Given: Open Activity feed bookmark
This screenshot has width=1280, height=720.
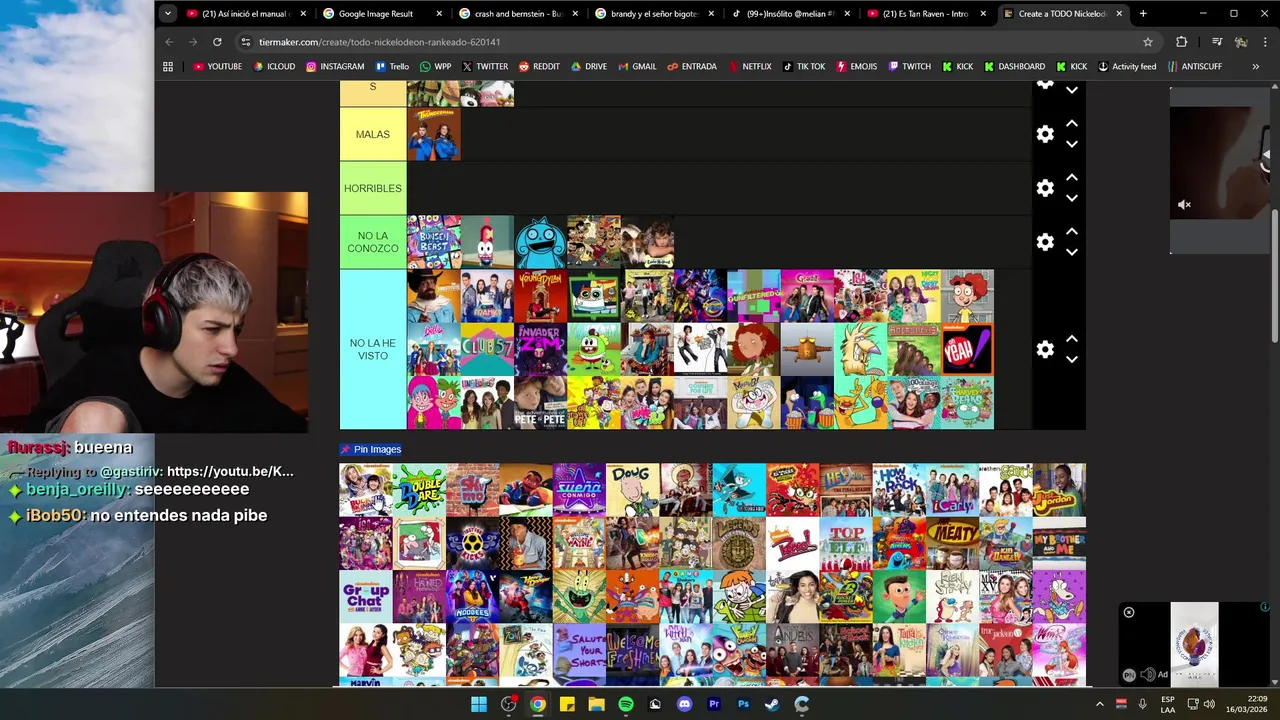Looking at the screenshot, I should [x=1127, y=67].
